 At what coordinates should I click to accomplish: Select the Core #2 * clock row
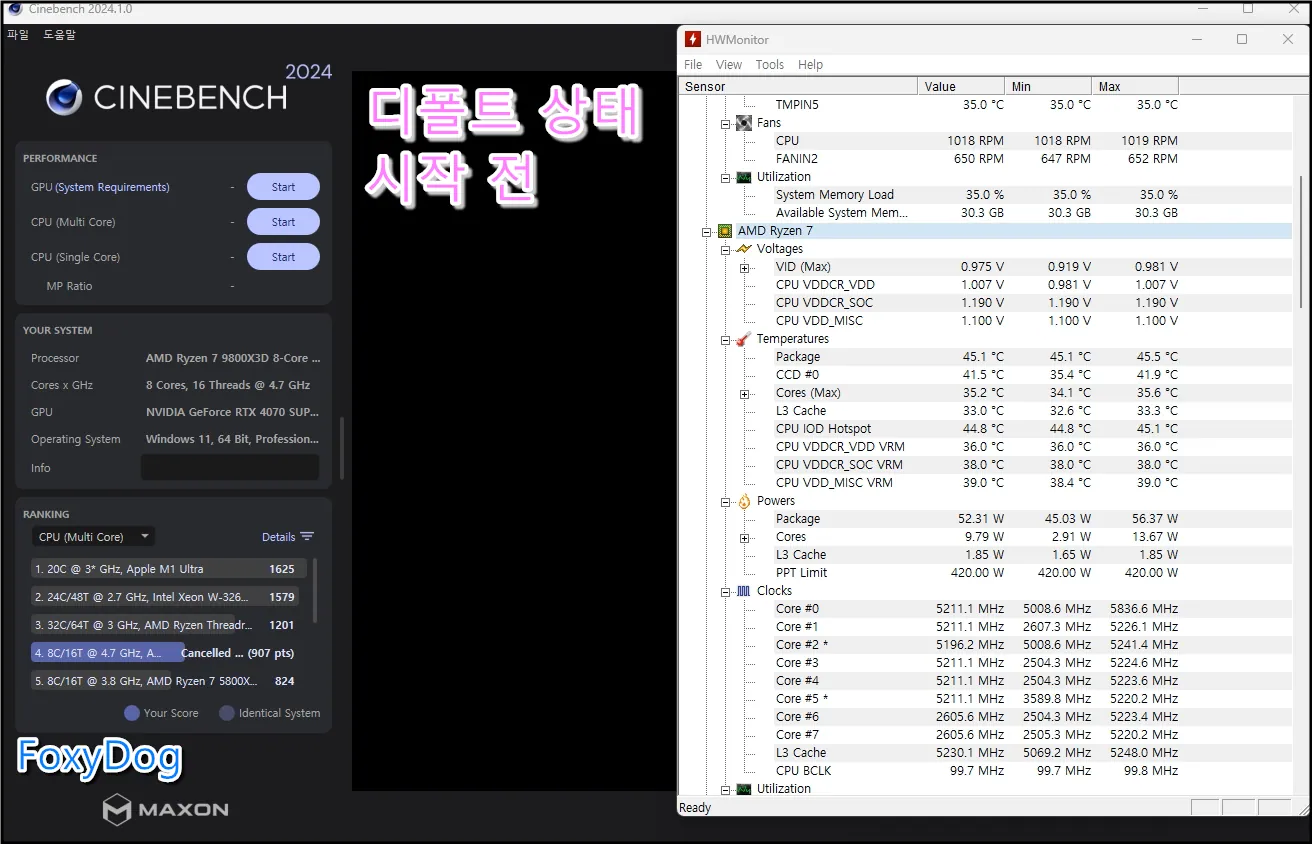point(985,645)
